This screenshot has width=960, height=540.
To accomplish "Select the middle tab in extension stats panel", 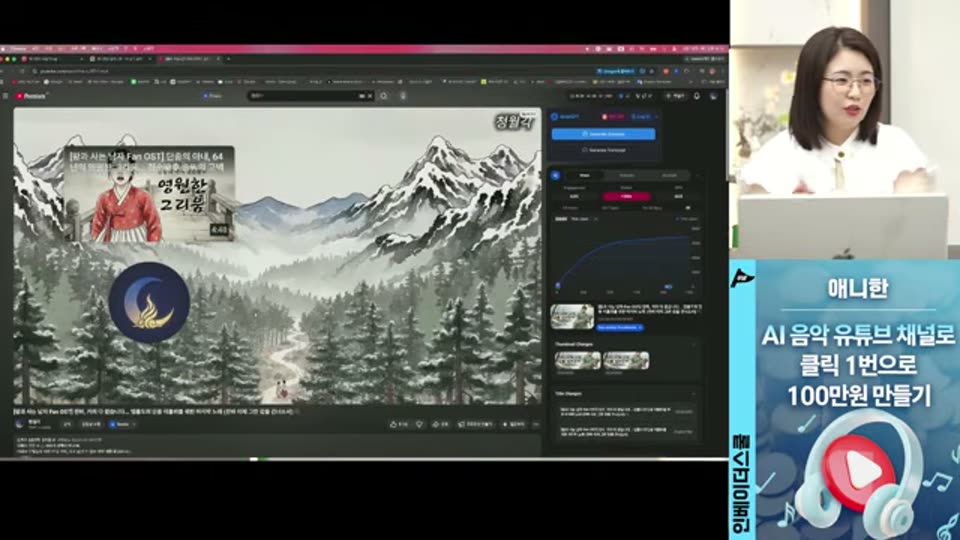I will [626, 176].
